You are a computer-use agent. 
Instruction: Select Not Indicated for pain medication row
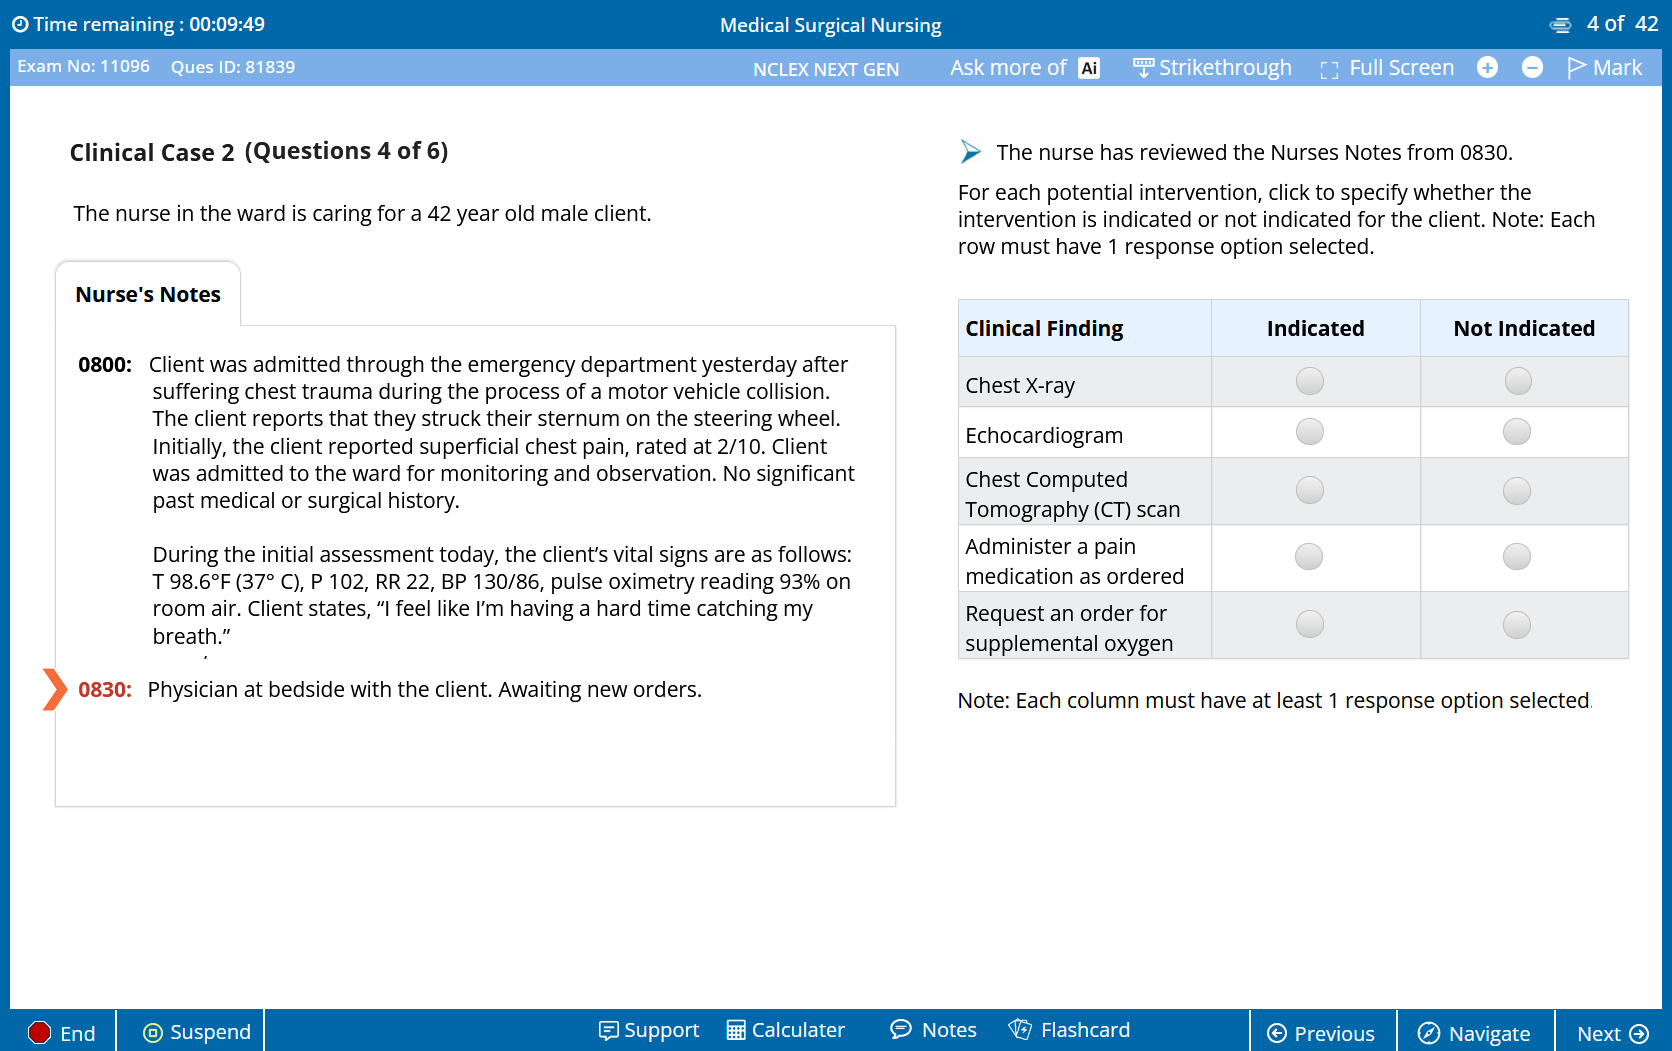tap(1517, 556)
